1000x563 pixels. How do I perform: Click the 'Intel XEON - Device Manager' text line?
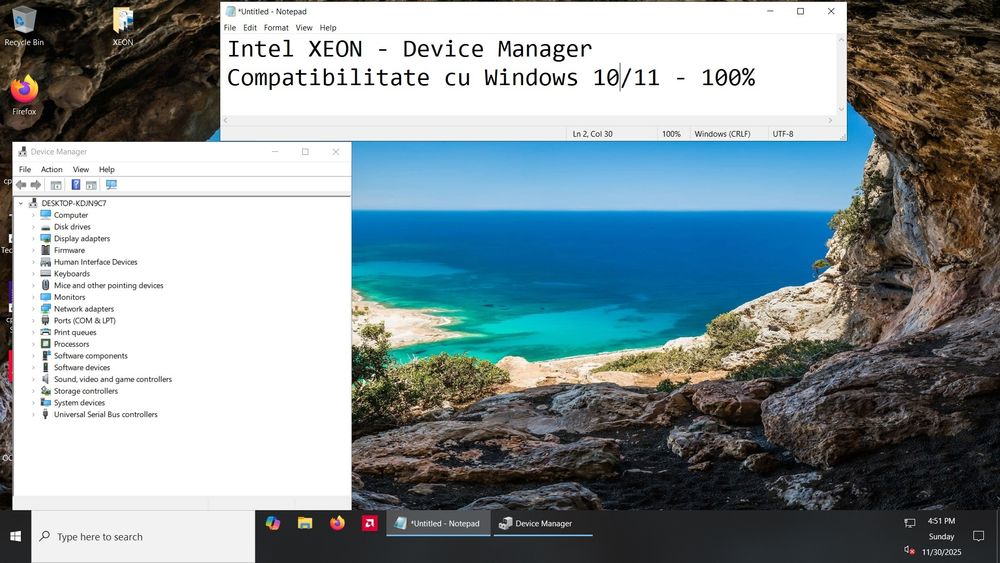coord(409,49)
